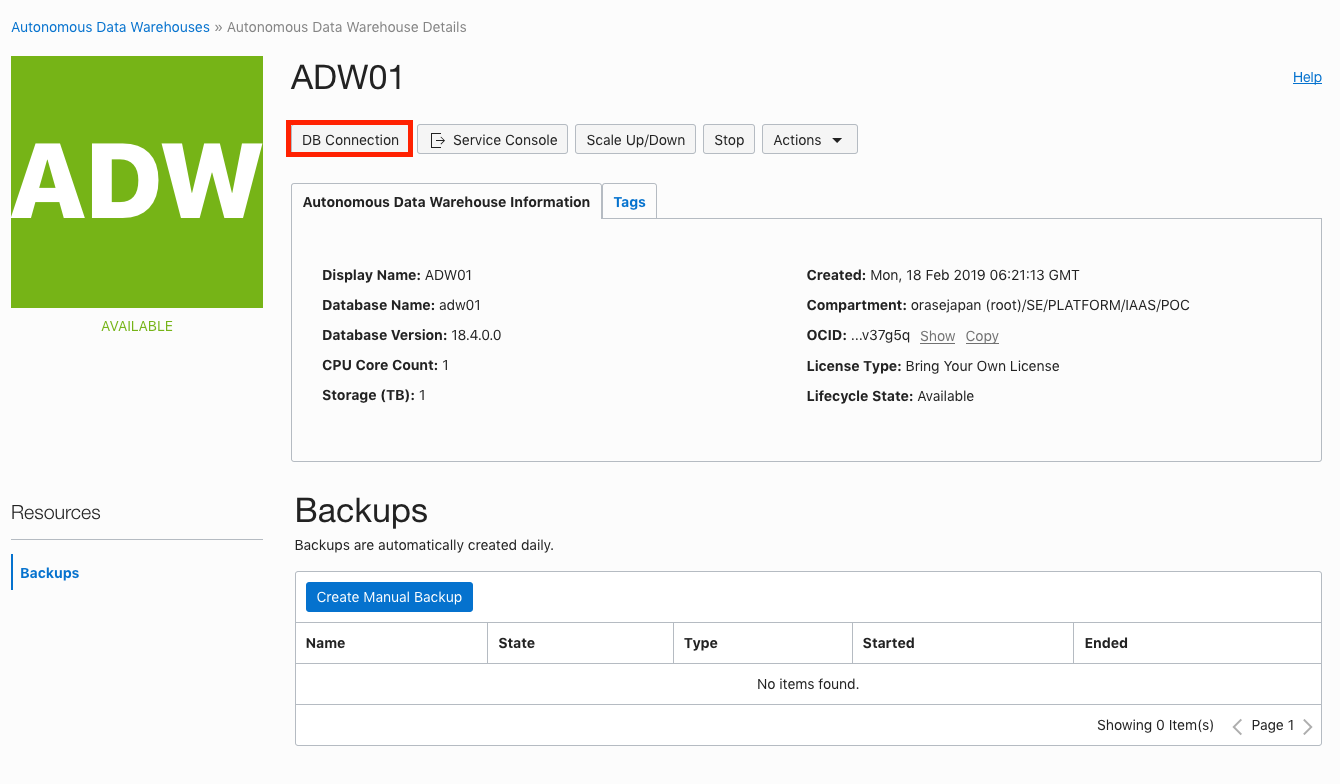Click the State column header
Image resolution: width=1340 pixels, height=784 pixels.
click(x=517, y=643)
